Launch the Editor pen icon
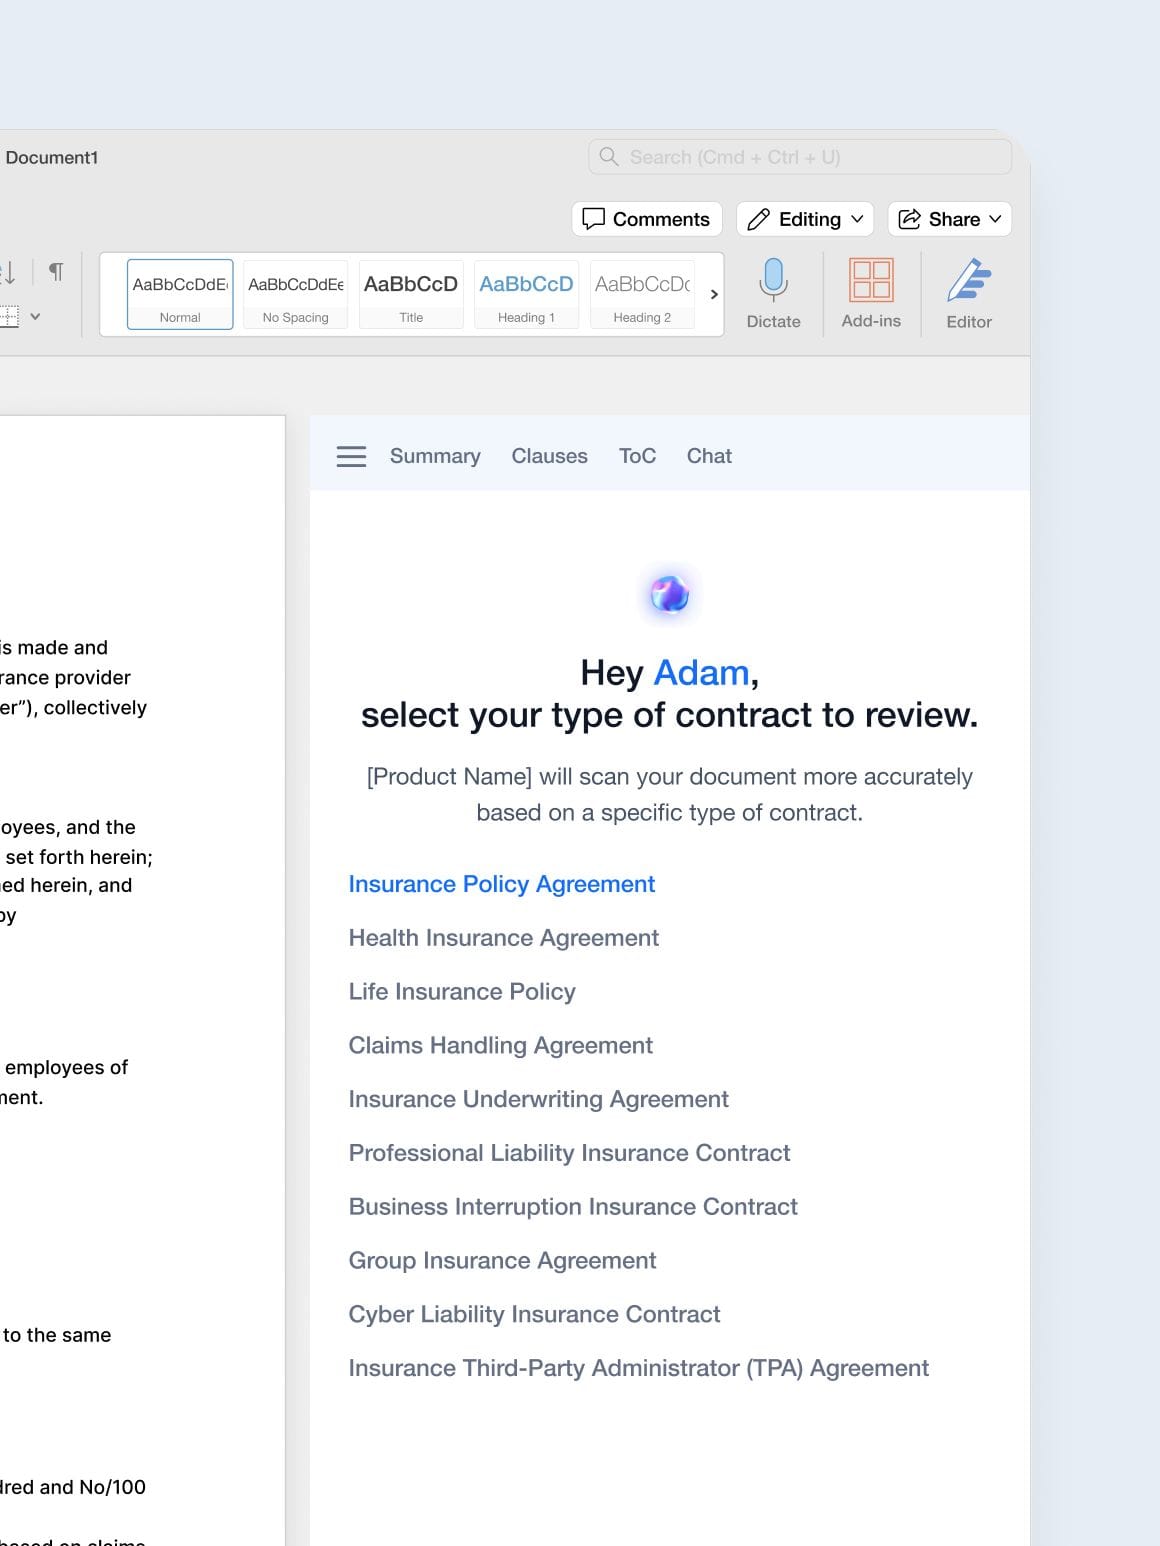The image size is (1160, 1546). click(968, 281)
